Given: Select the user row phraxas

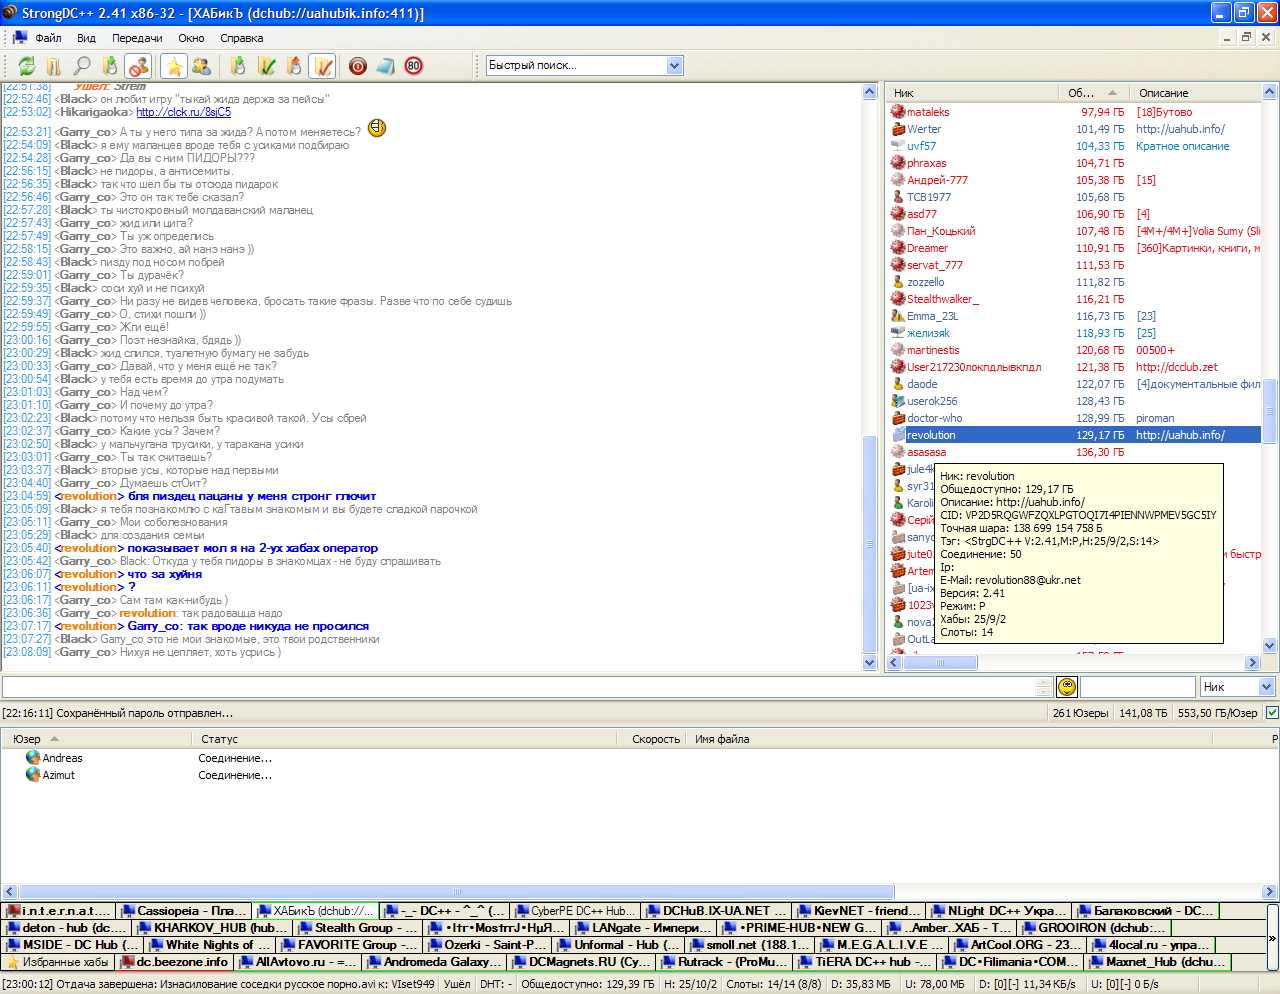Looking at the screenshot, I should tap(1075, 163).
